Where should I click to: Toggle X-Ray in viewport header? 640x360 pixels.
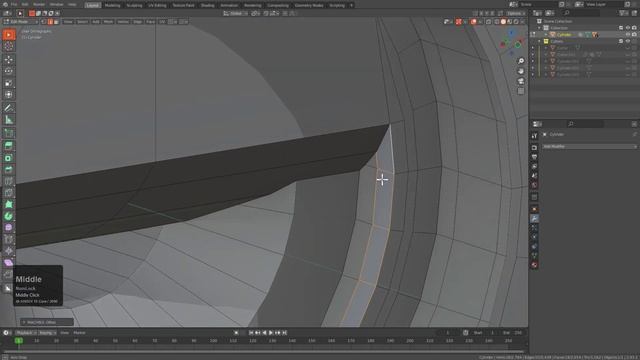click(x=488, y=22)
